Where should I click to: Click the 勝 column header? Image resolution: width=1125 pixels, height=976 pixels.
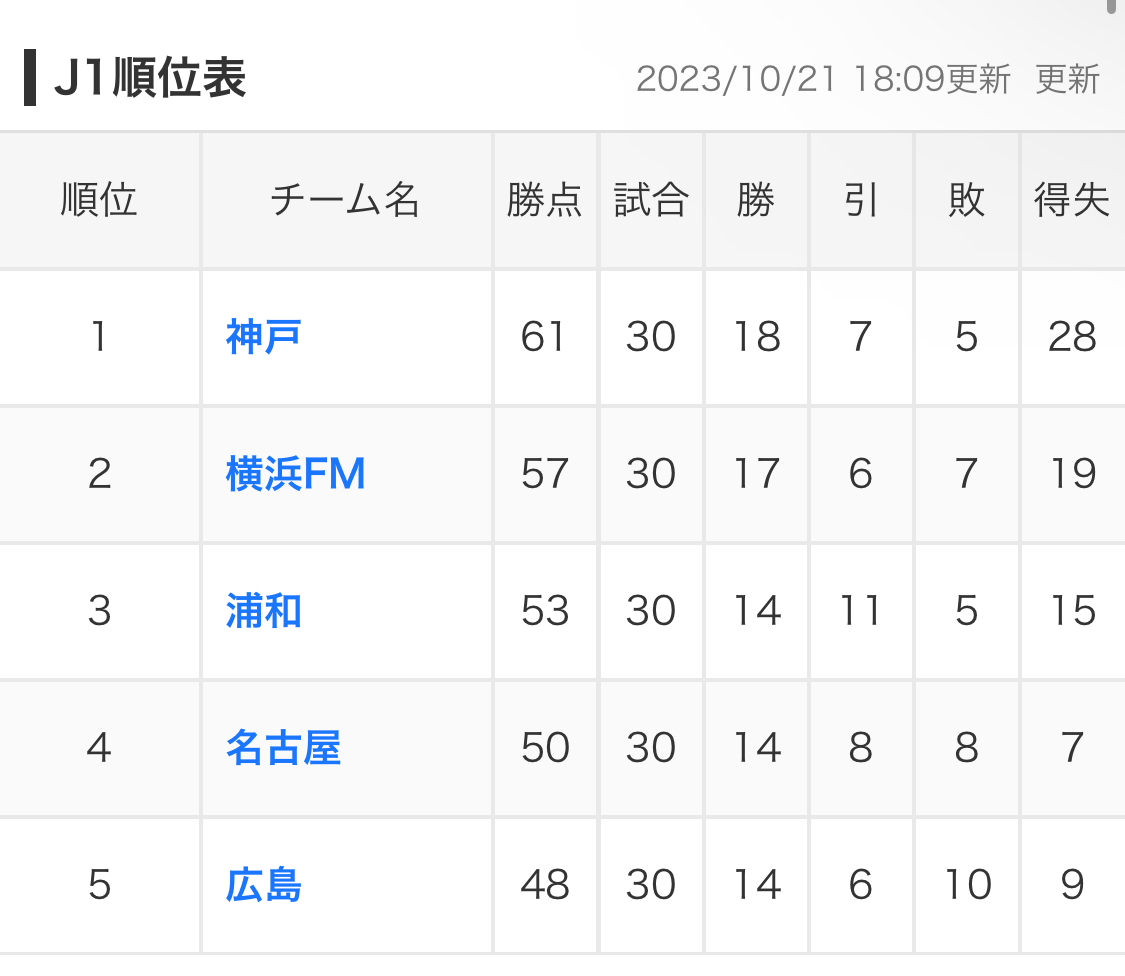(x=756, y=200)
